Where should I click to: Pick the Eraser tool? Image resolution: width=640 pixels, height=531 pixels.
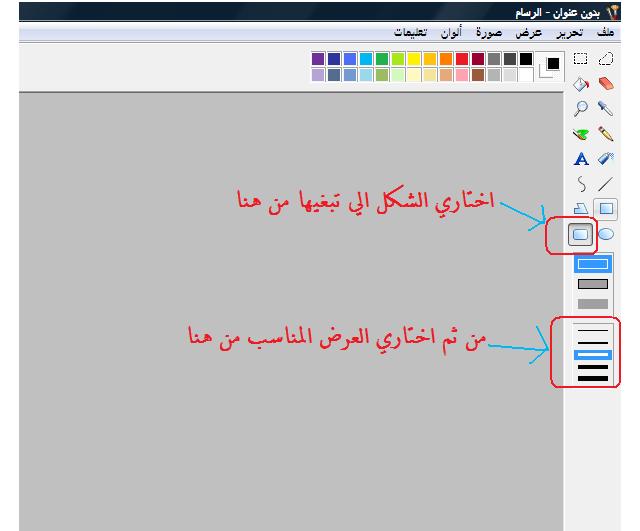[x=606, y=84]
